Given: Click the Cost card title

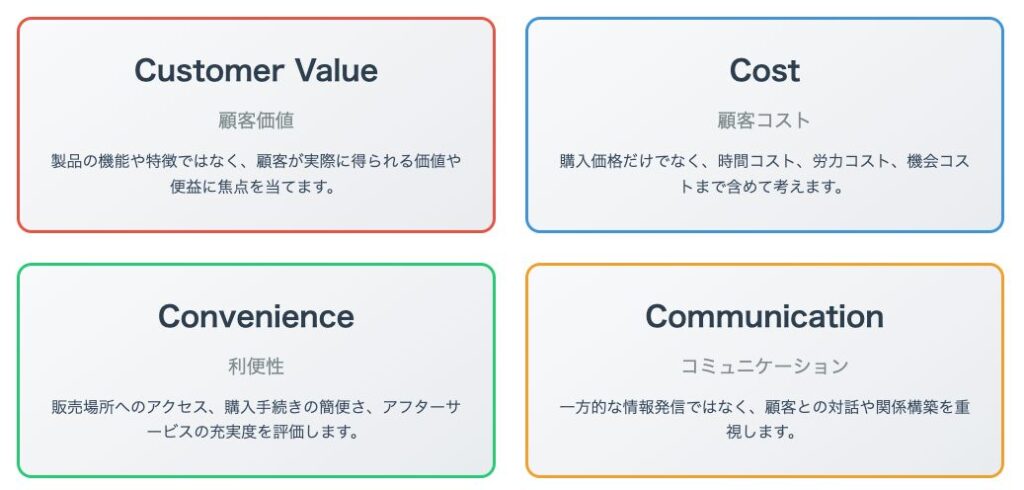Looking at the screenshot, I should tap(764, 71).
